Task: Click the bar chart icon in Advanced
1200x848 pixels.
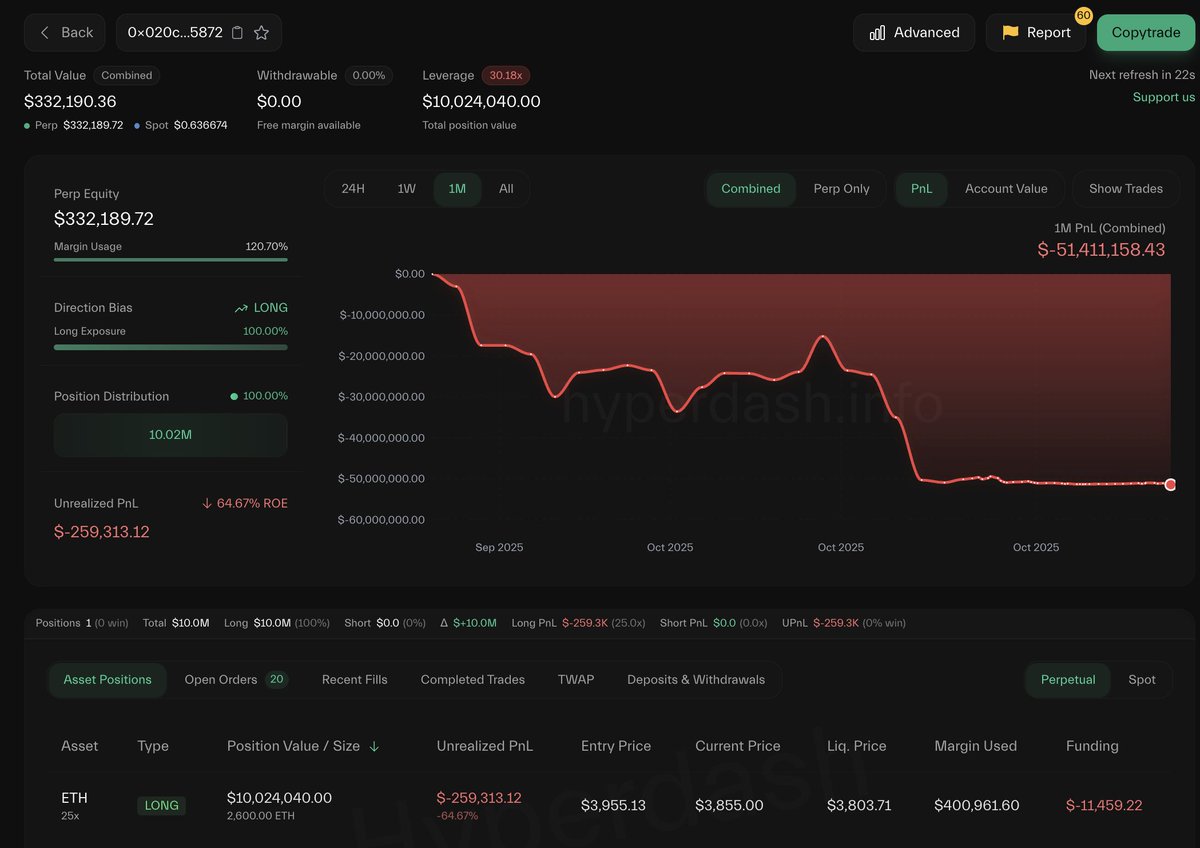Action: point(877,32)
